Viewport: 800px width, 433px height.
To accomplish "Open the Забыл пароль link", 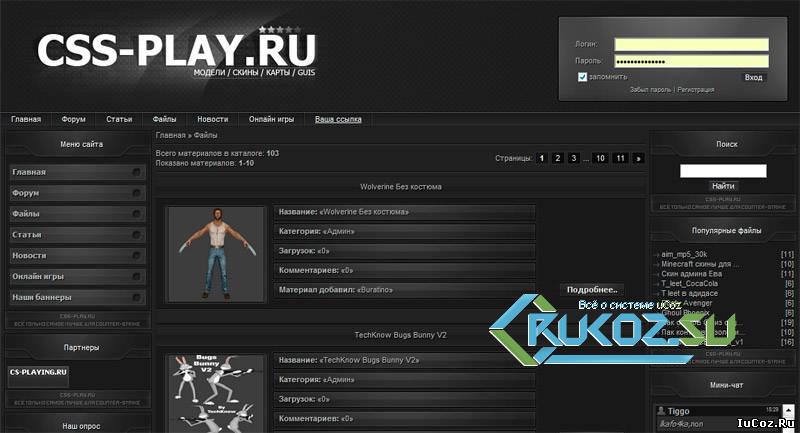I will point(650,89).
